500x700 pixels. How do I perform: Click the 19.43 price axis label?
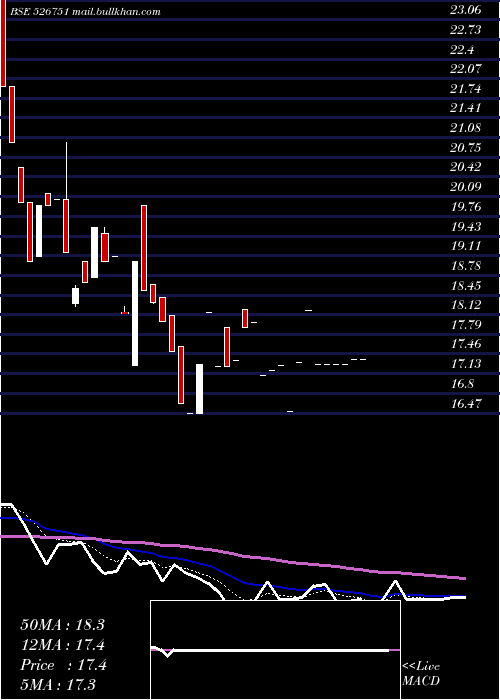[x=466, y=226]
